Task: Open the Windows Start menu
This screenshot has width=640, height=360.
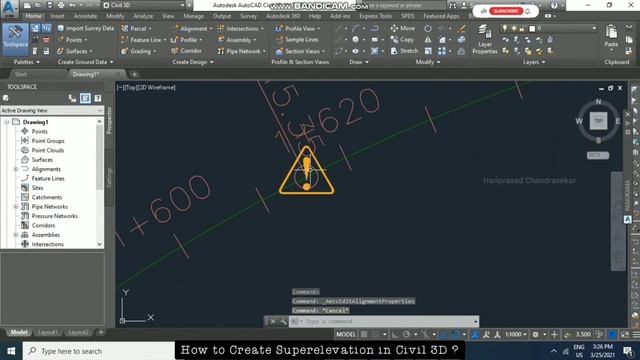Action: point(11,351)
